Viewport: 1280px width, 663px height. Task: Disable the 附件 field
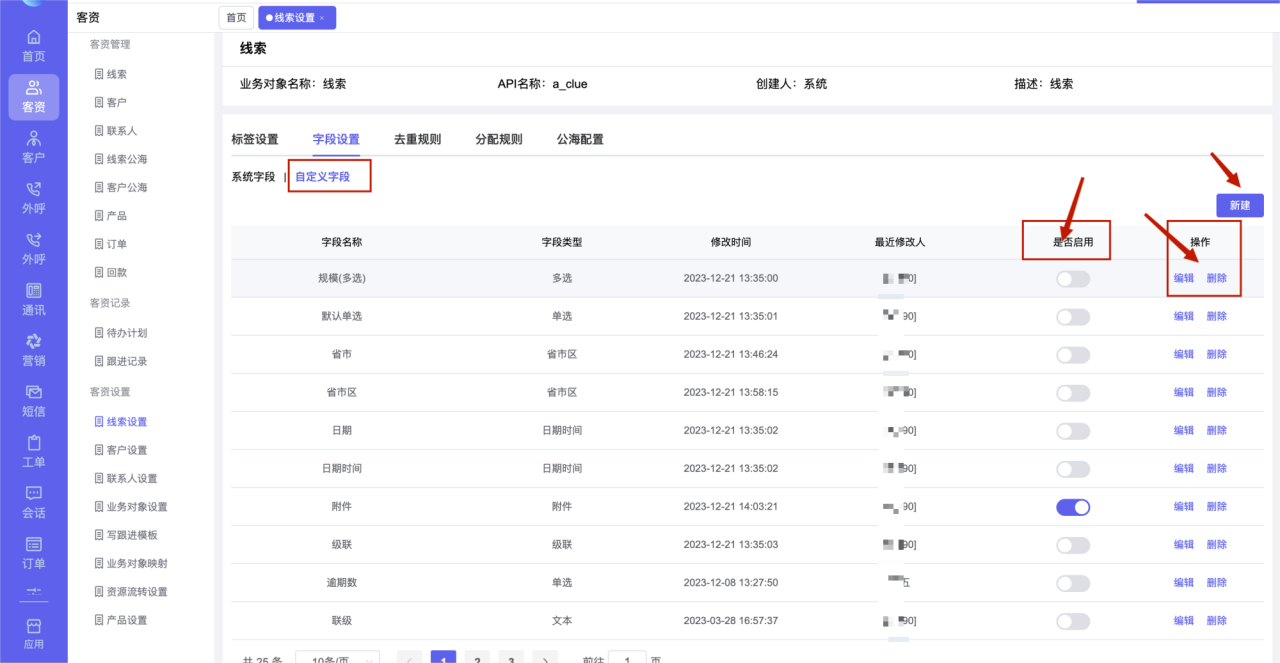(1073, 507)
